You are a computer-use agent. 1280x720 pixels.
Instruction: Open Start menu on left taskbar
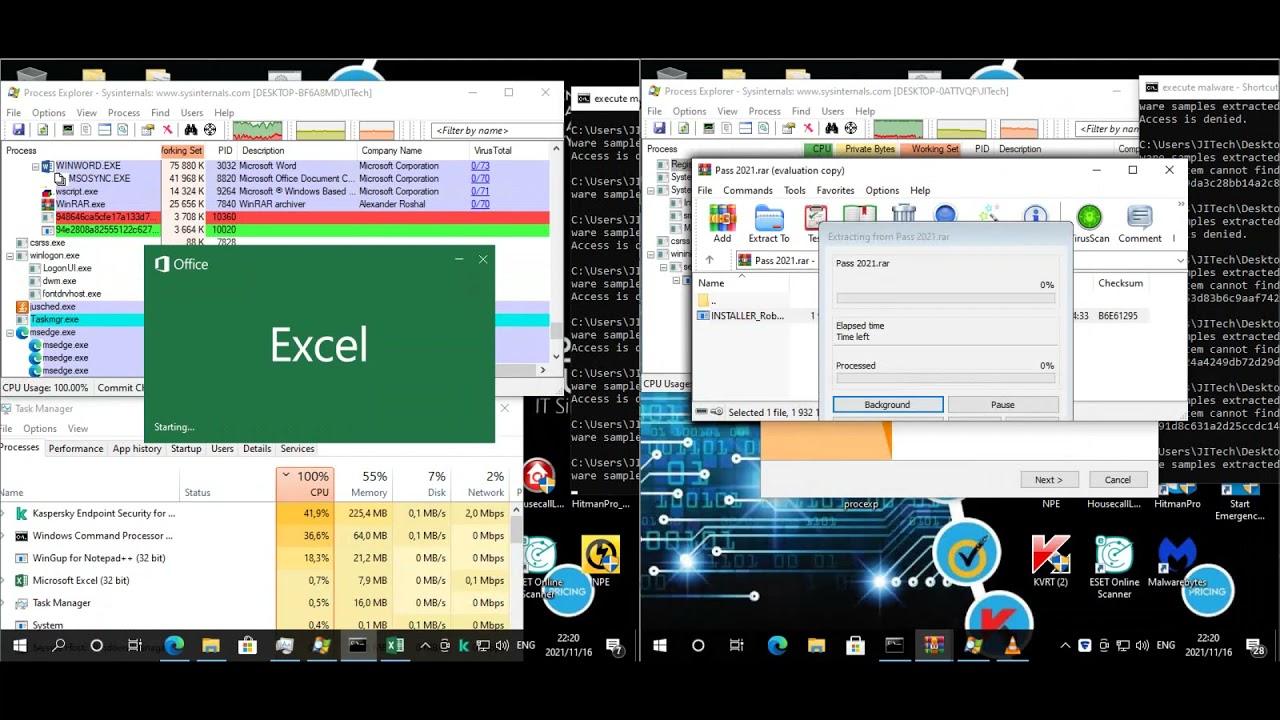[x=19, y=646]
